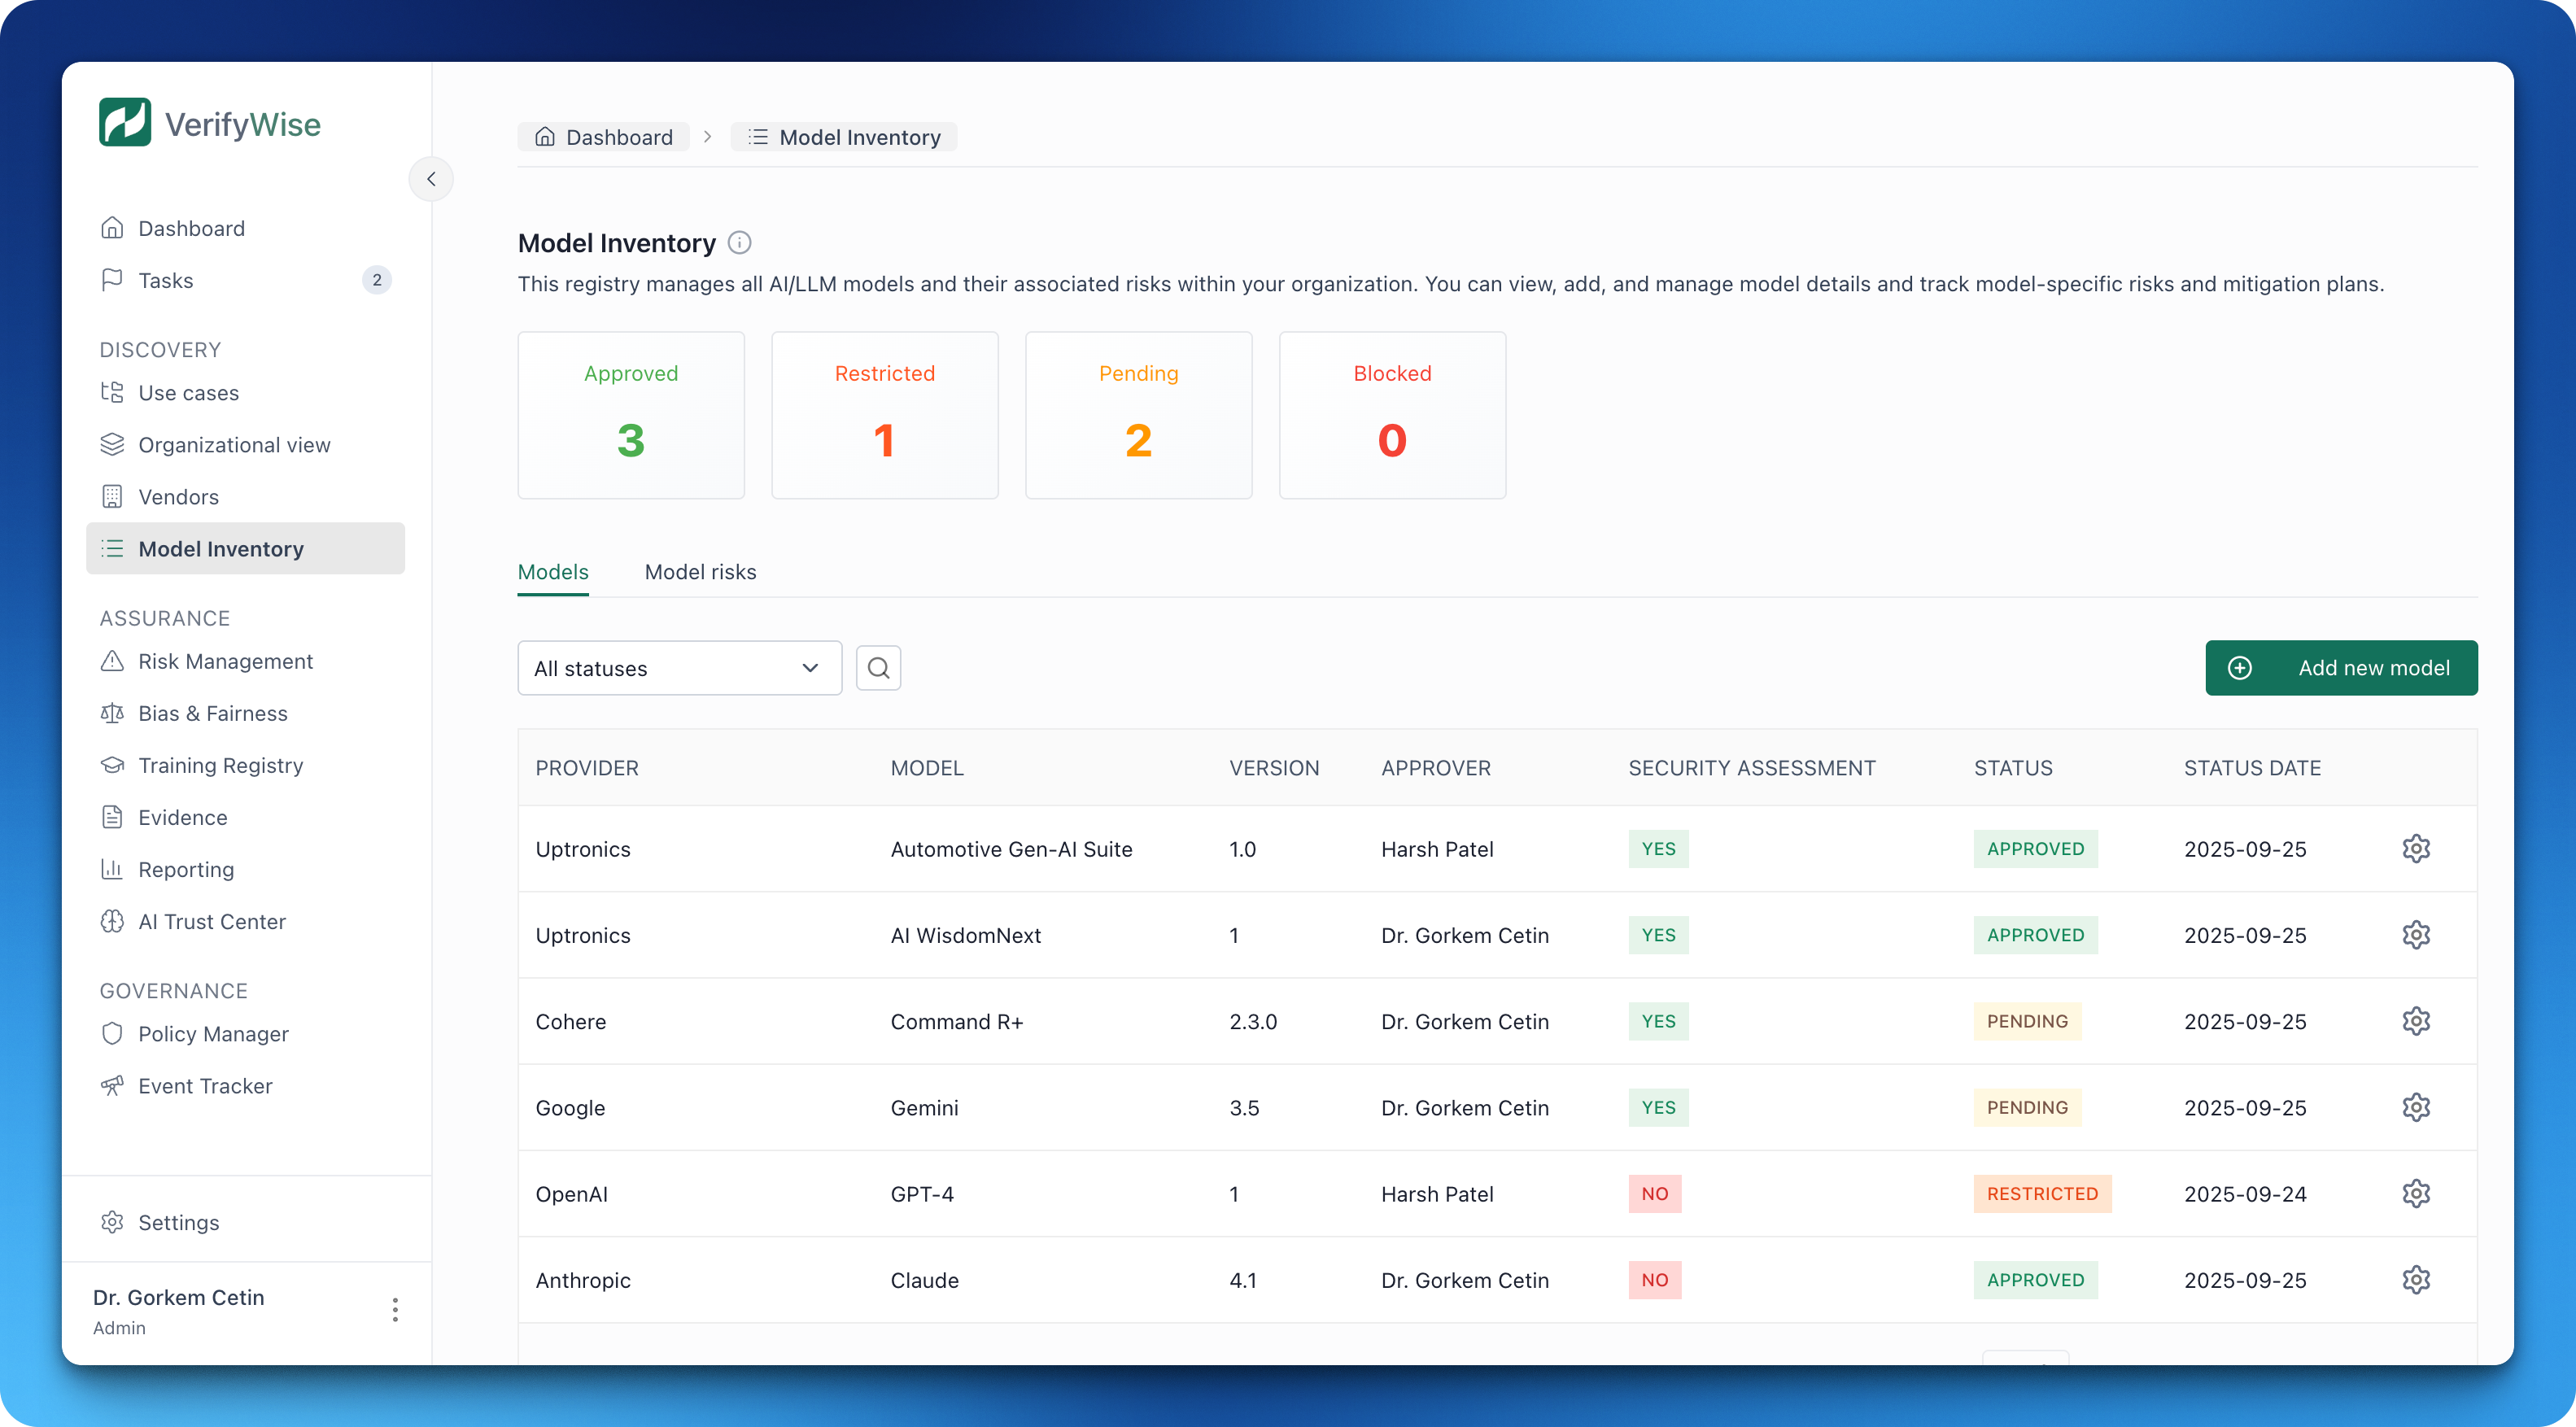This screenshot has height=1427, width=2576.
Task: Open Tasks with the 2 badge
Action: click(x=166, y=280)
